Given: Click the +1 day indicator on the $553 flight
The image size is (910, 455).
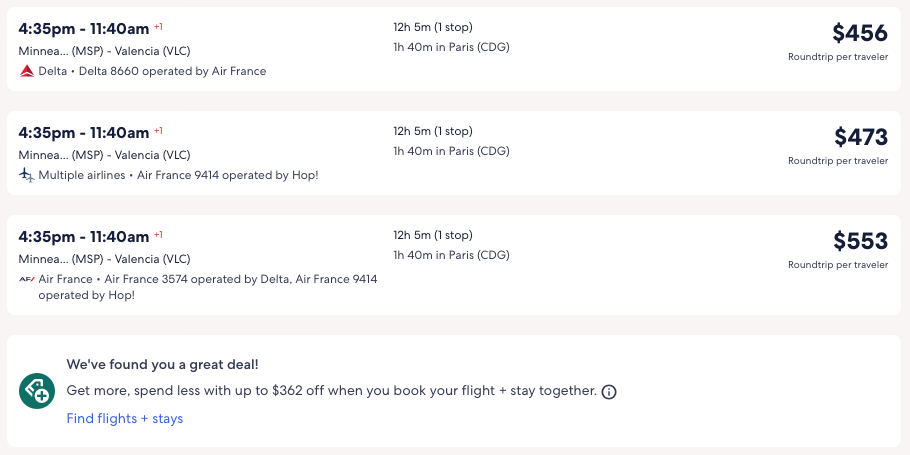Looking at the screenshot, I should (x=158, y=234).
